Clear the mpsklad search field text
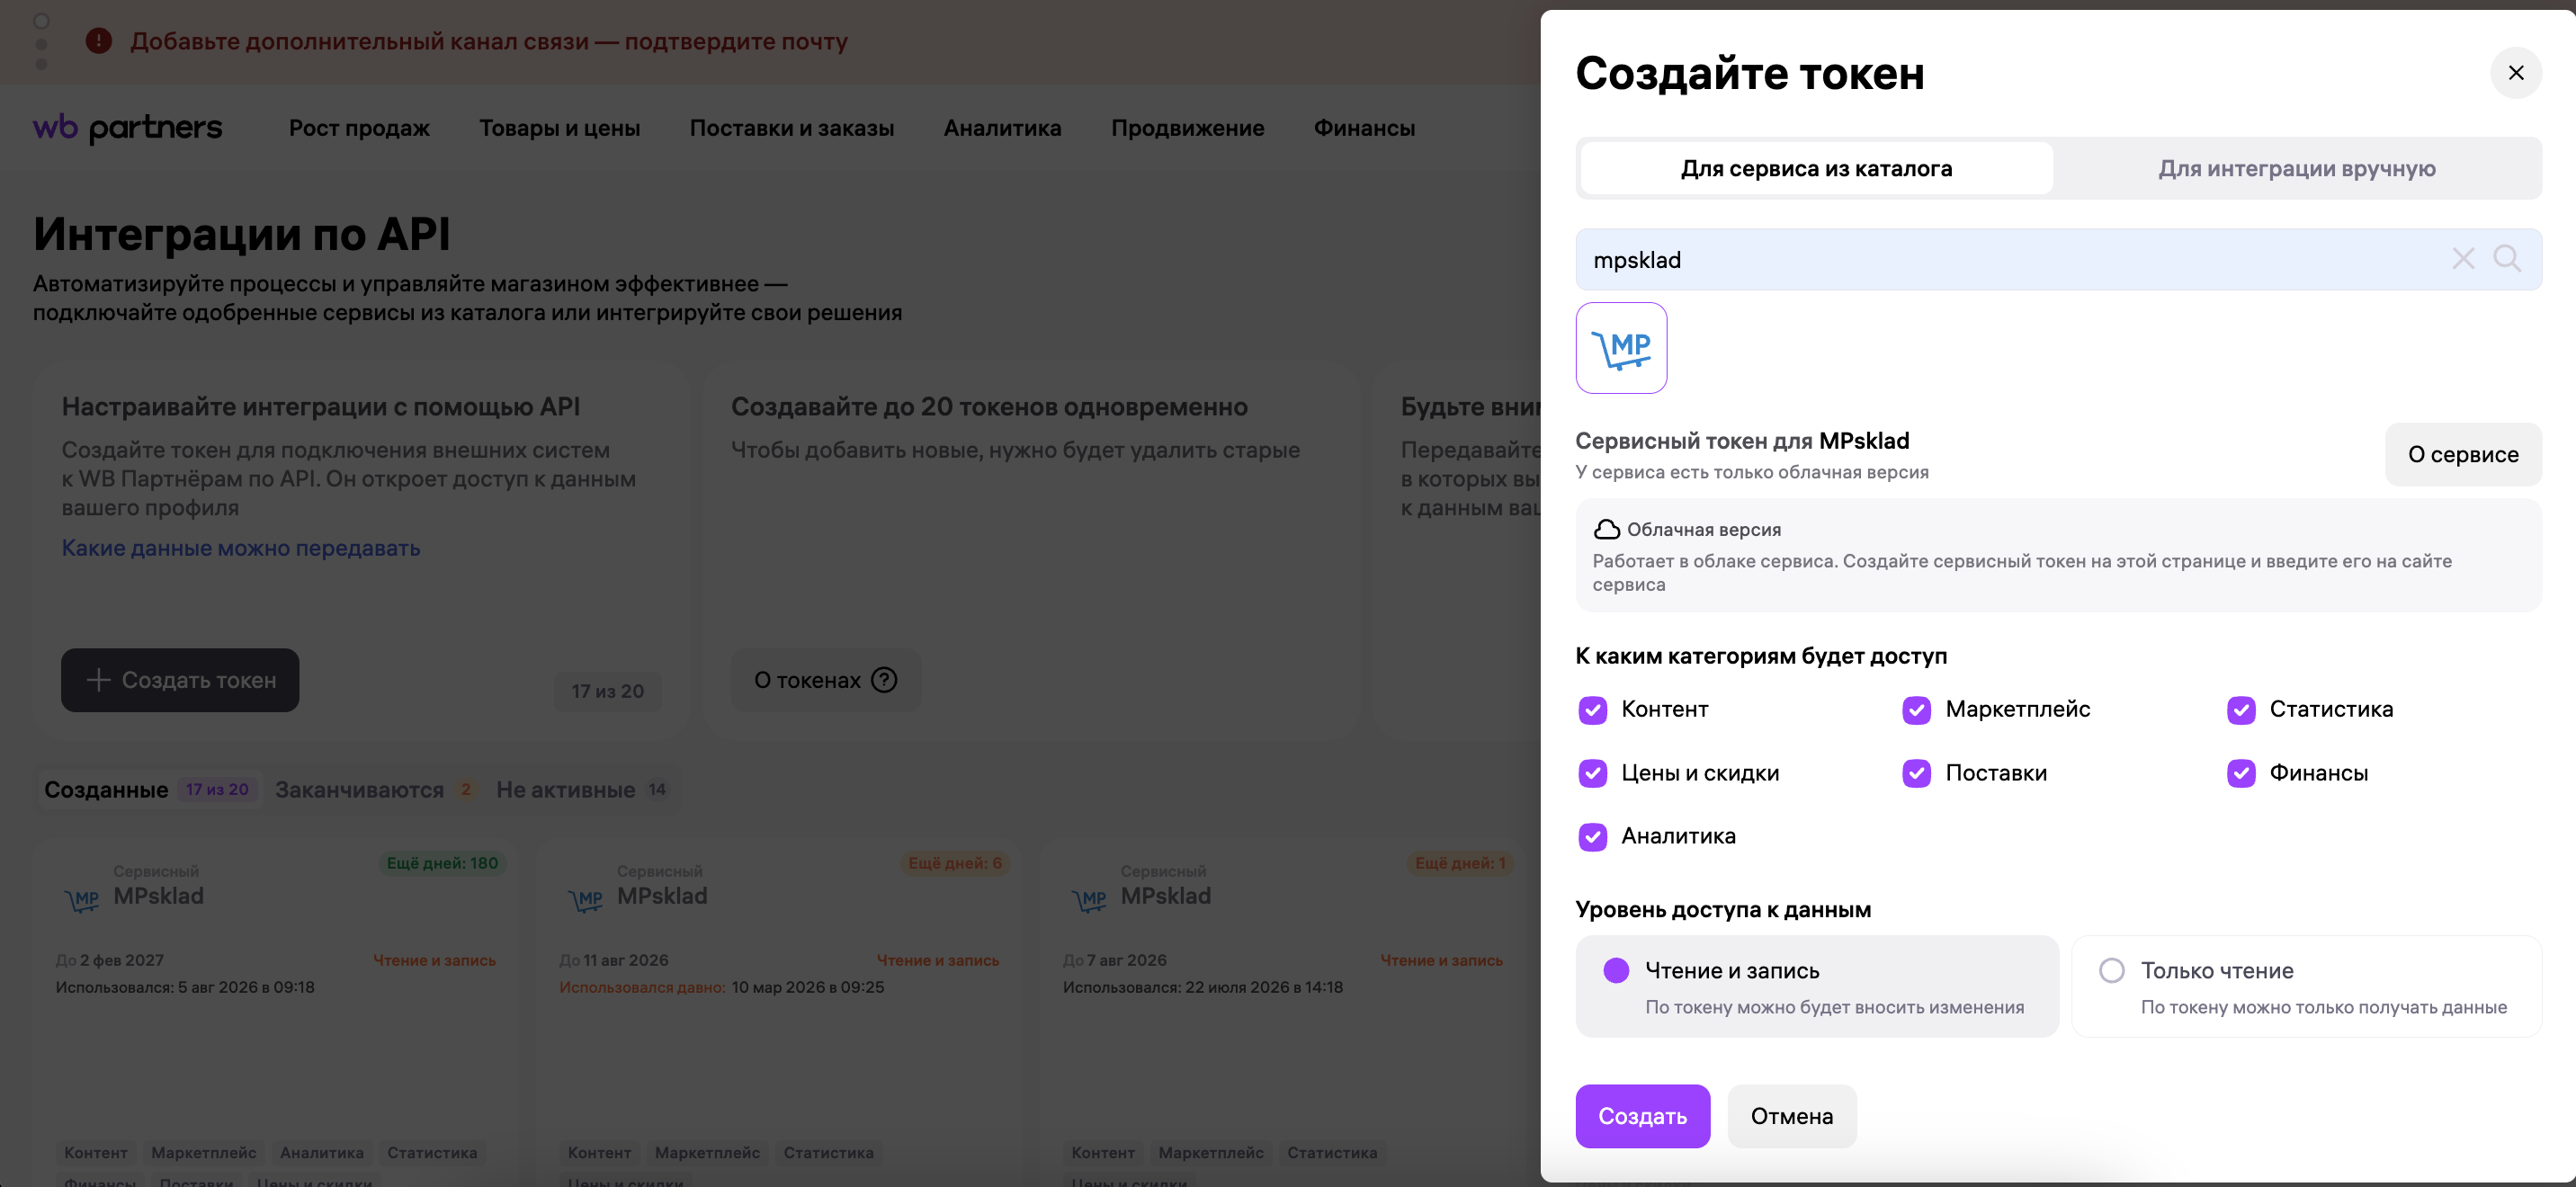This screenshot has height=1187, width=2576. [x=2462, y=259]
